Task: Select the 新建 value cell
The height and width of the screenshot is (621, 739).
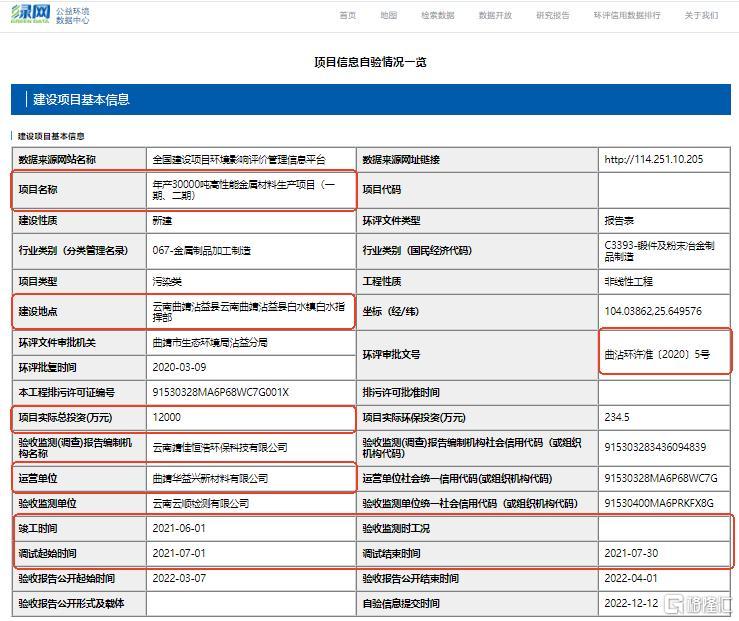Action: (251, 221)
